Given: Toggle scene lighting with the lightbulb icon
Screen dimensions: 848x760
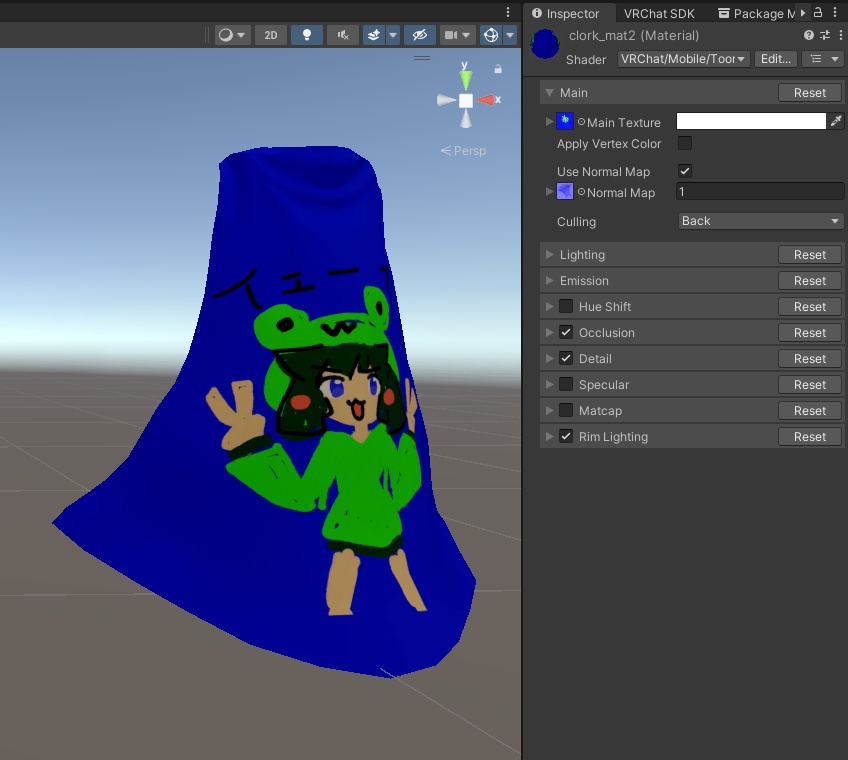Looking at the screenshot, I should coord(307,35).
